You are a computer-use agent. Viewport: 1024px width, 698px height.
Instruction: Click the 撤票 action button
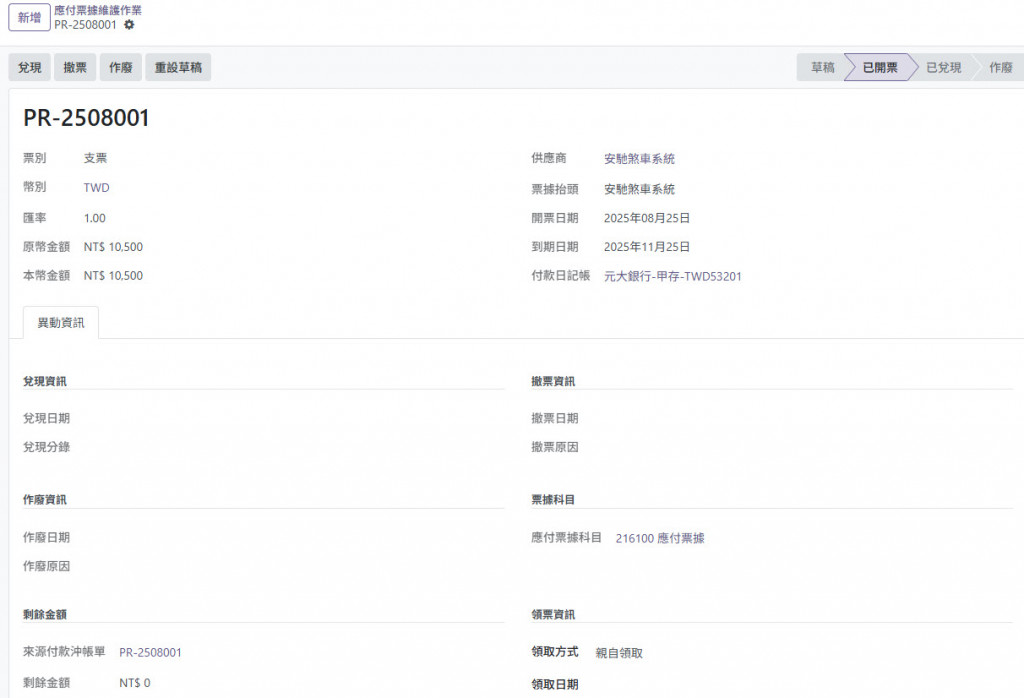point(75,67)
